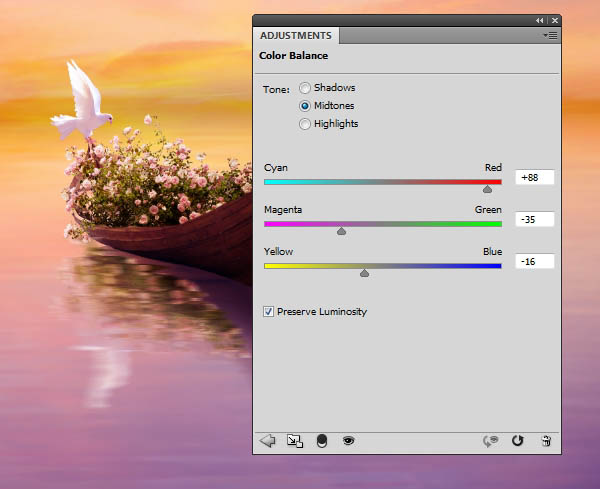This screenshot has height=489, width=600.
Task: Click the Magenta-Green value field showing -35
Action: pos(535,219)
